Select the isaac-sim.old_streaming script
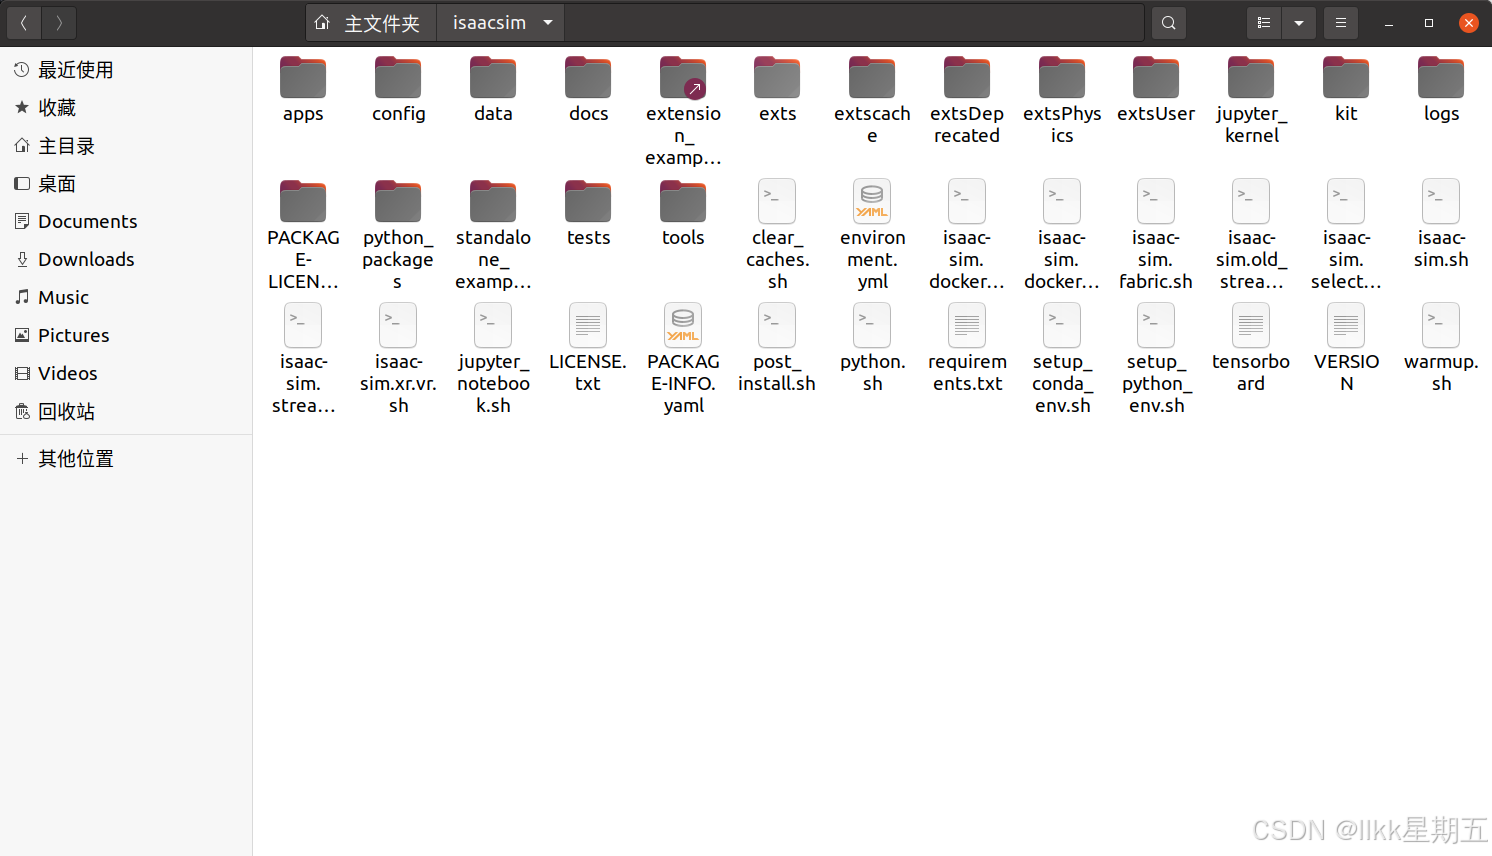1492x856 pixels. click(x=1251, y=235)
